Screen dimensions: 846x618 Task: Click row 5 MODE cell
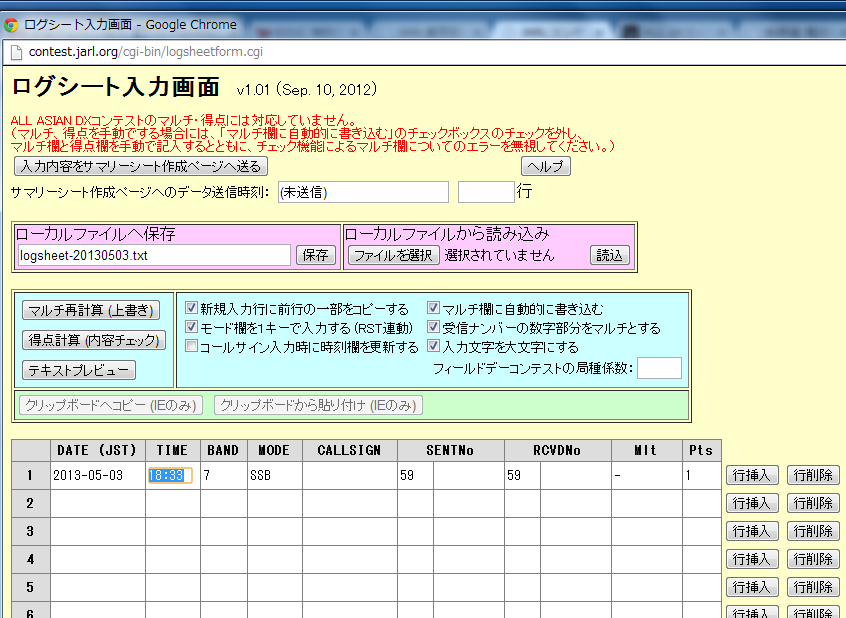(275, 587)
